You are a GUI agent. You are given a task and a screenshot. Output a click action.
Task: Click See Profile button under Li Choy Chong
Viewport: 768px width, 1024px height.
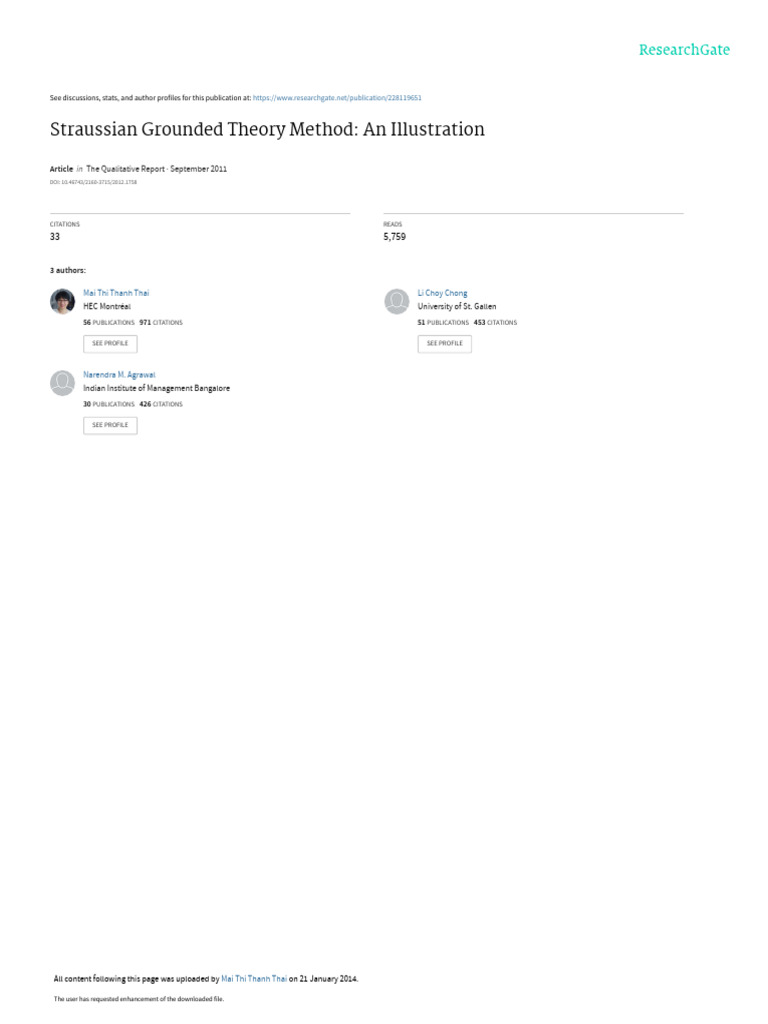tap(445, 344)
